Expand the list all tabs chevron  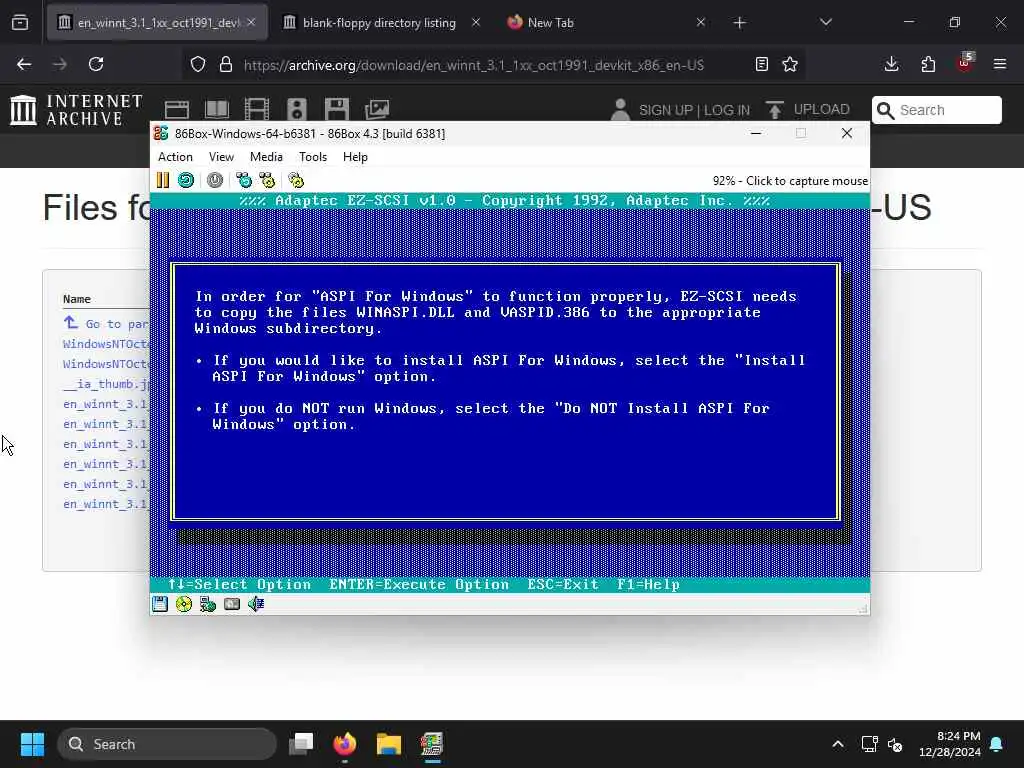825,23
